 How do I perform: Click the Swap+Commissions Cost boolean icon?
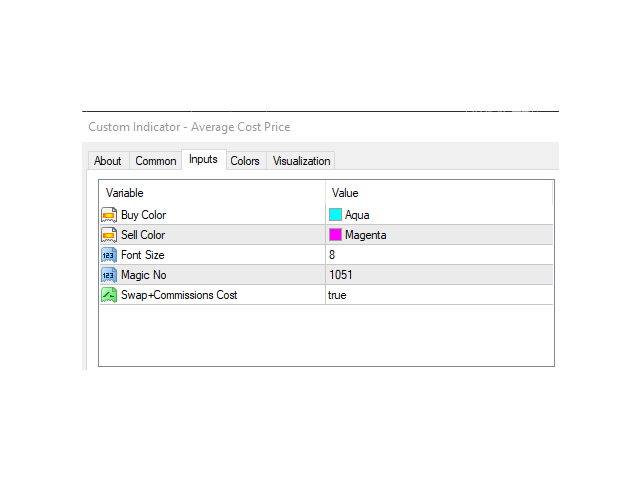pyautogui.click(x=109, y=295)
